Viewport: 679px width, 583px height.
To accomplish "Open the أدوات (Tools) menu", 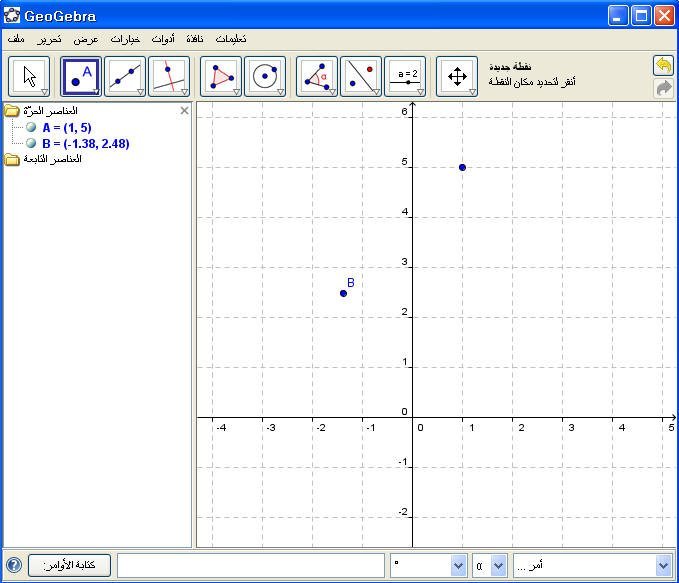I will (163, 39).
